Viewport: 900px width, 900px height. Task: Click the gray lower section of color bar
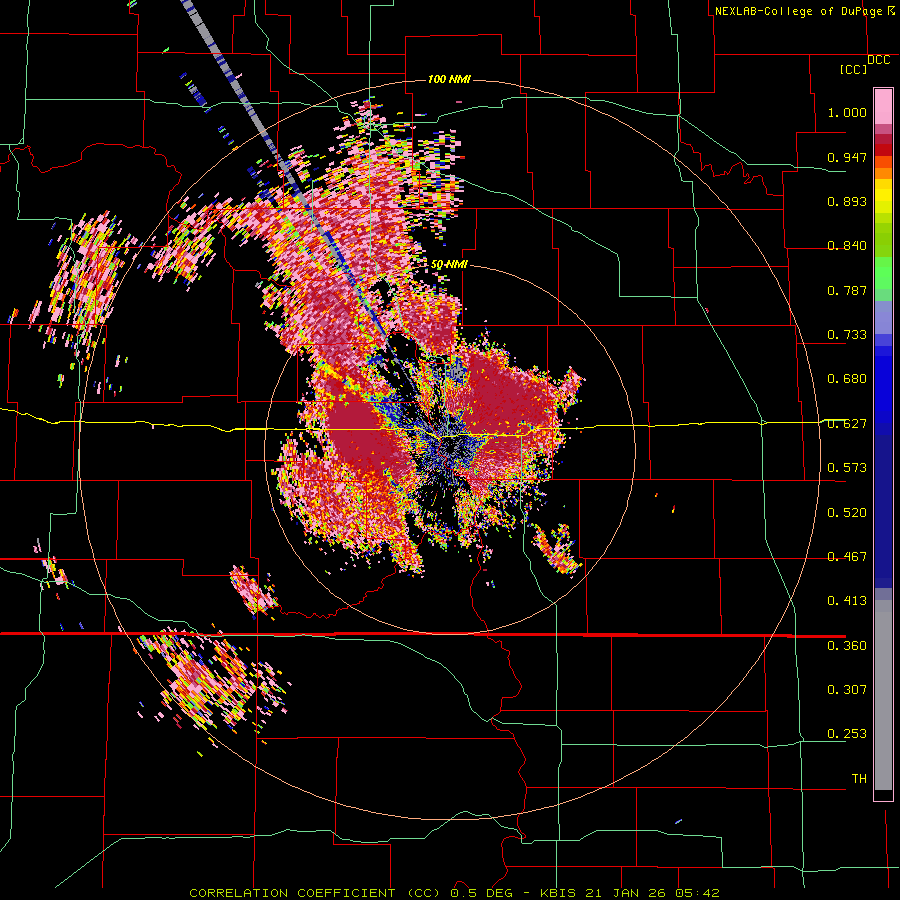883,695
